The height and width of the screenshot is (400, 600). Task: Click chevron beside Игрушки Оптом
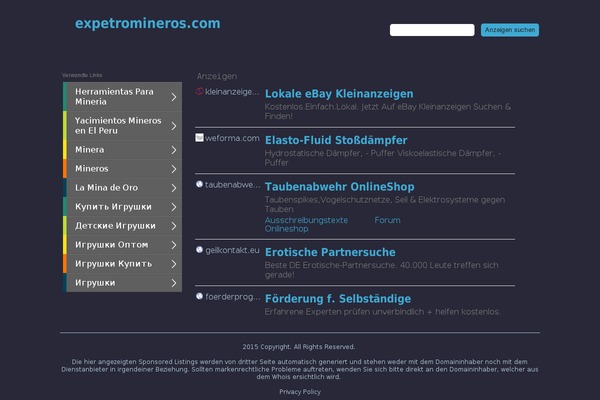174,245
